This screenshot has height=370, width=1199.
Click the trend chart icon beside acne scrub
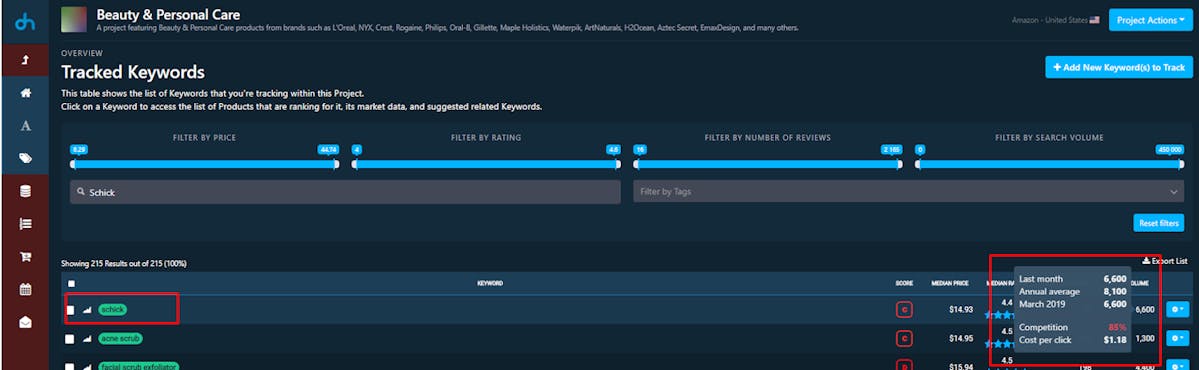tap(86, 339)
